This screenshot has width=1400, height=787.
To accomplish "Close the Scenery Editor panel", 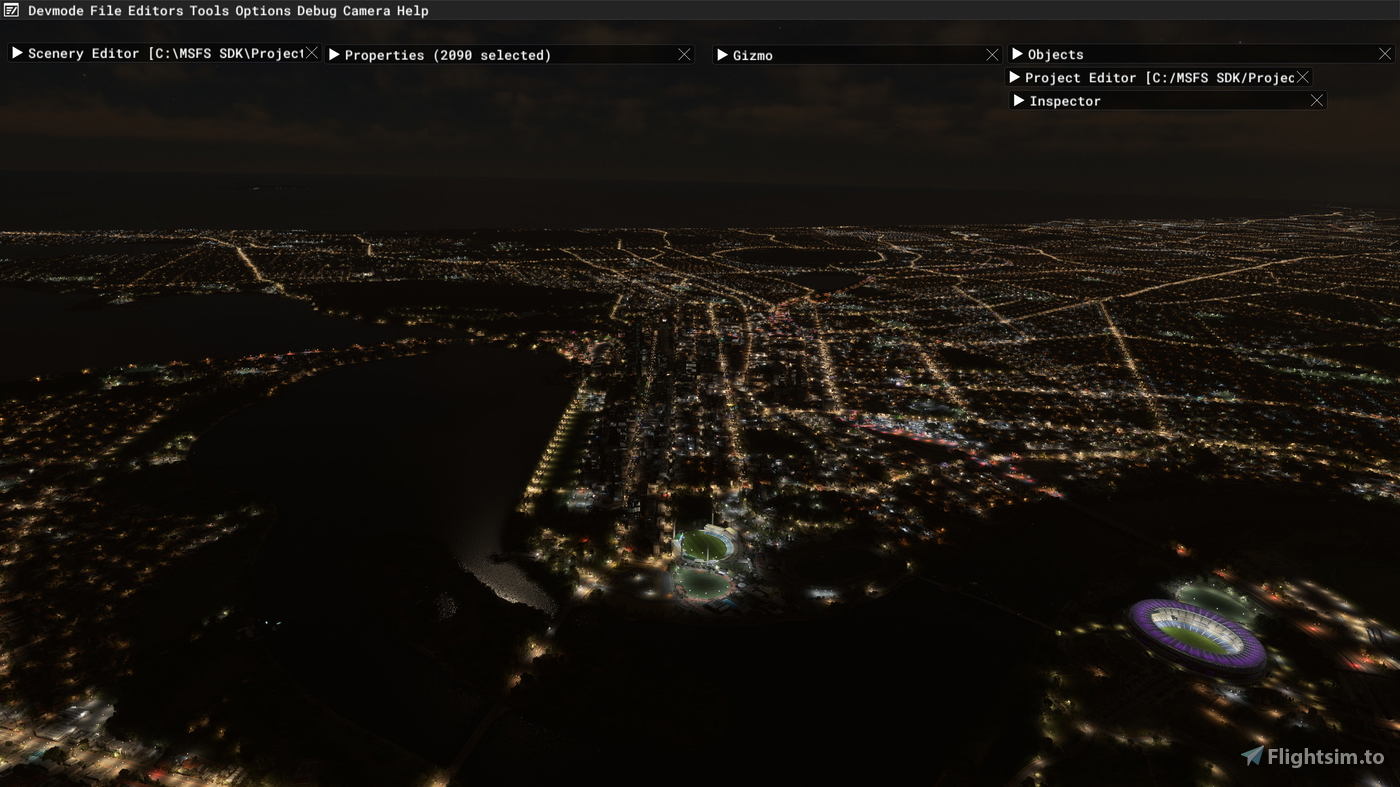I will [311, 52].
